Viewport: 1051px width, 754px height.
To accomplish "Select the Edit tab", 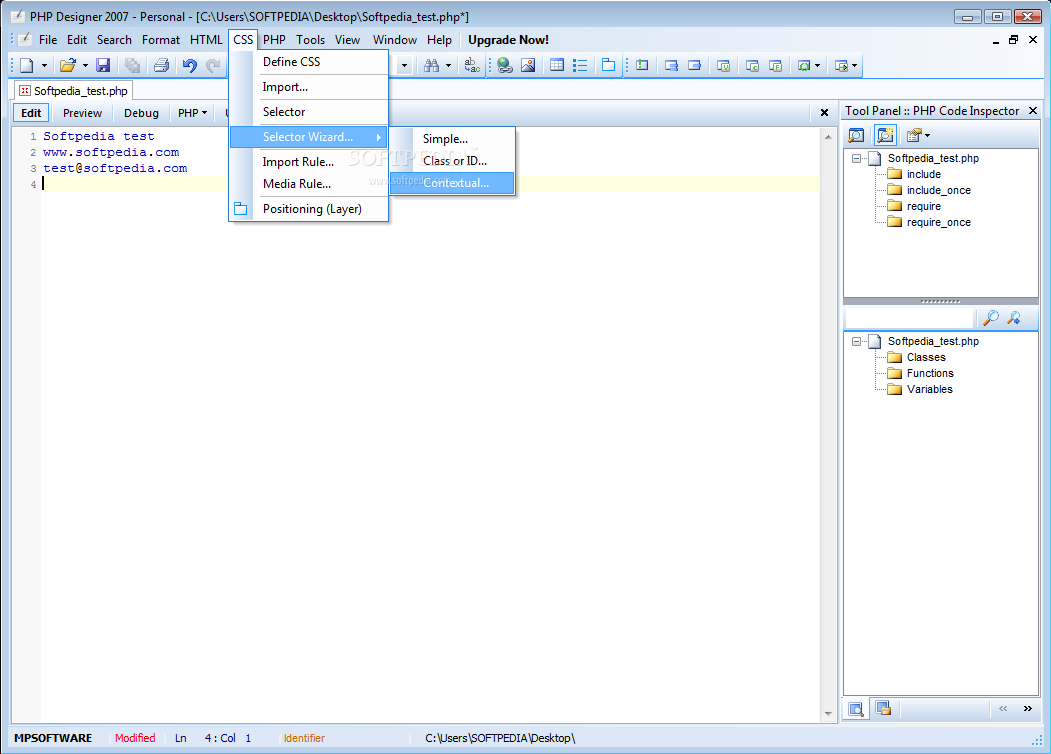I will pyautogui.click(x=31, y=113).
